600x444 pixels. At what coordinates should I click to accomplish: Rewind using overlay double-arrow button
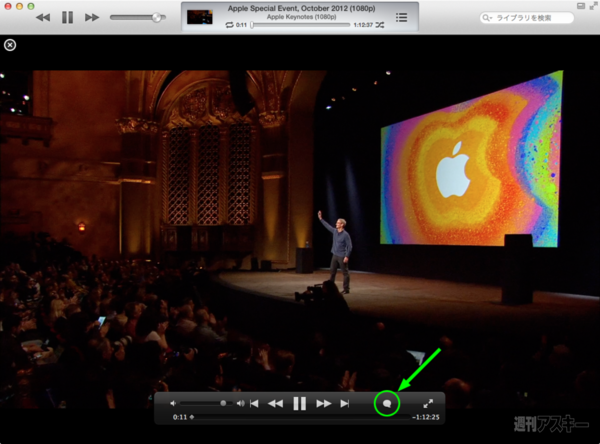275,403
